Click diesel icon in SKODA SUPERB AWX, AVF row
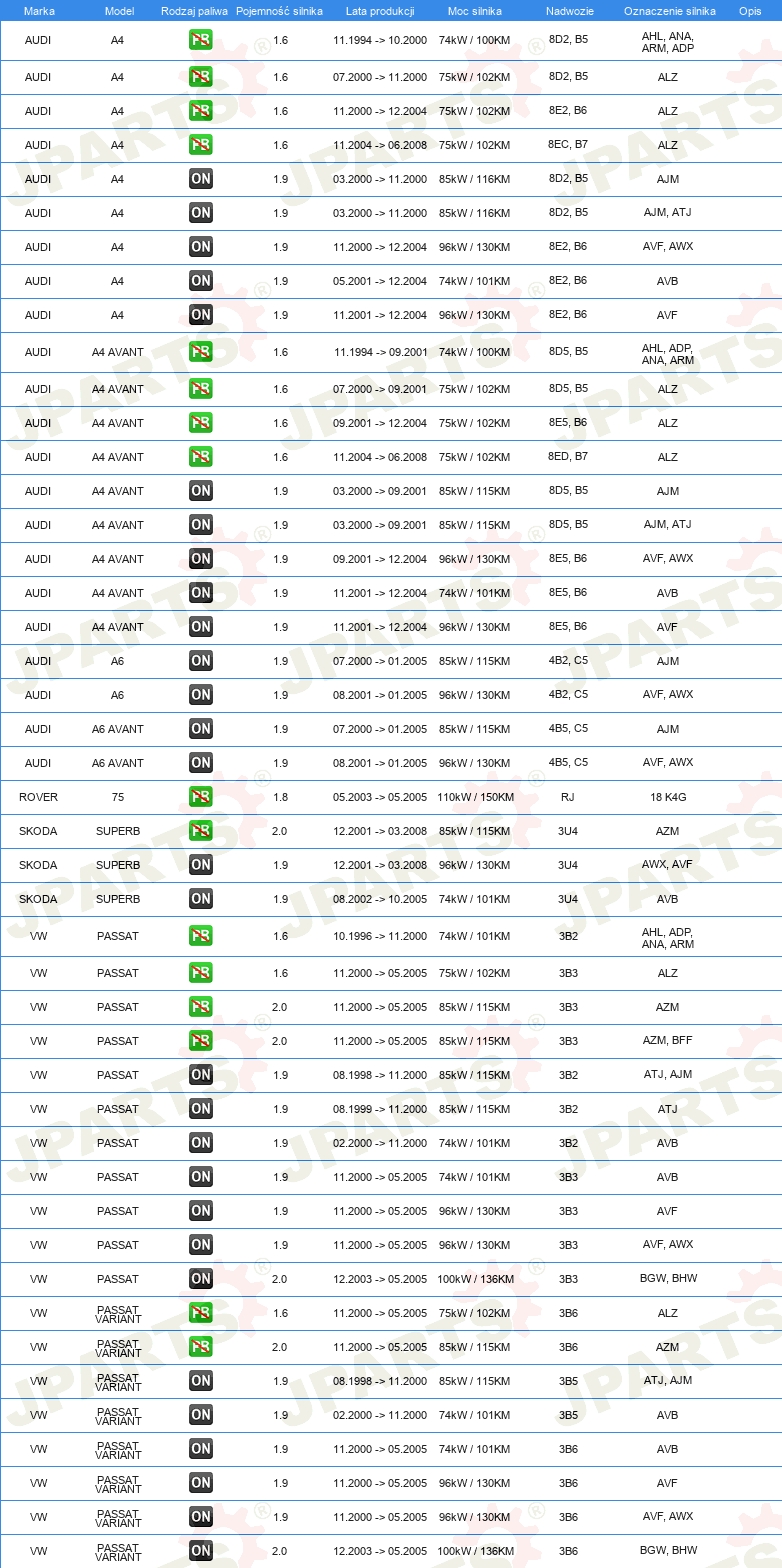This screenshot has width=782, height=1568. click(201, 865)
